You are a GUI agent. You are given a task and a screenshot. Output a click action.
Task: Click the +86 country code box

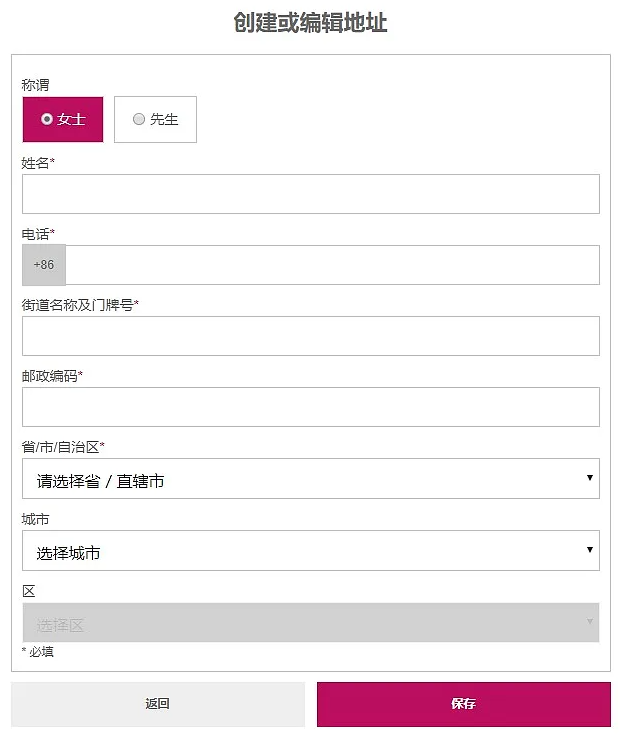tap(44, 265)
